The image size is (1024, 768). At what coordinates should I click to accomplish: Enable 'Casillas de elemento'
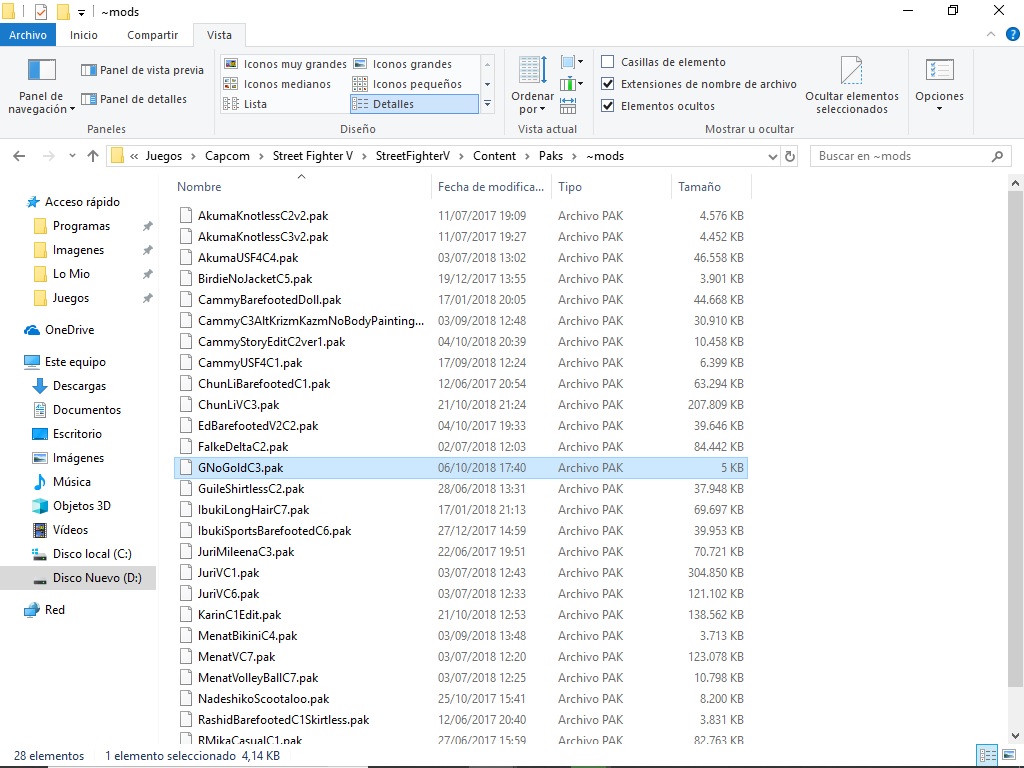[x=606, y=62]
